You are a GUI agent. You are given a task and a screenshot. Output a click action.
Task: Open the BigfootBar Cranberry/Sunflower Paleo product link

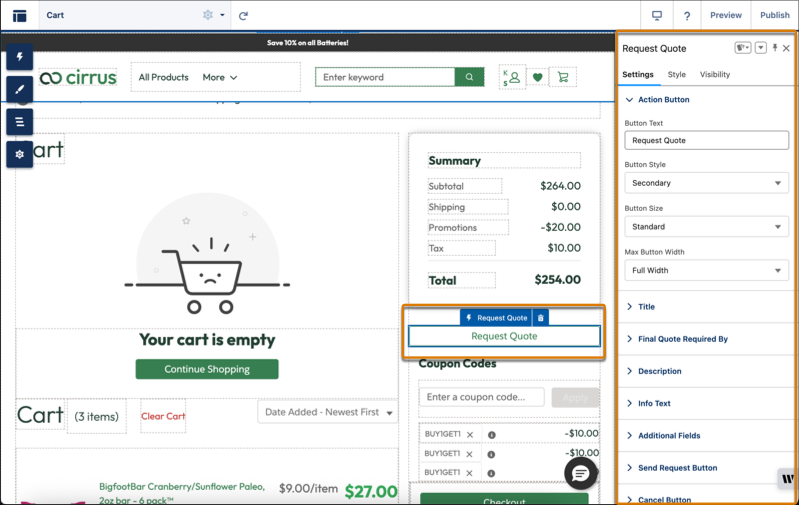coord(182,493)
